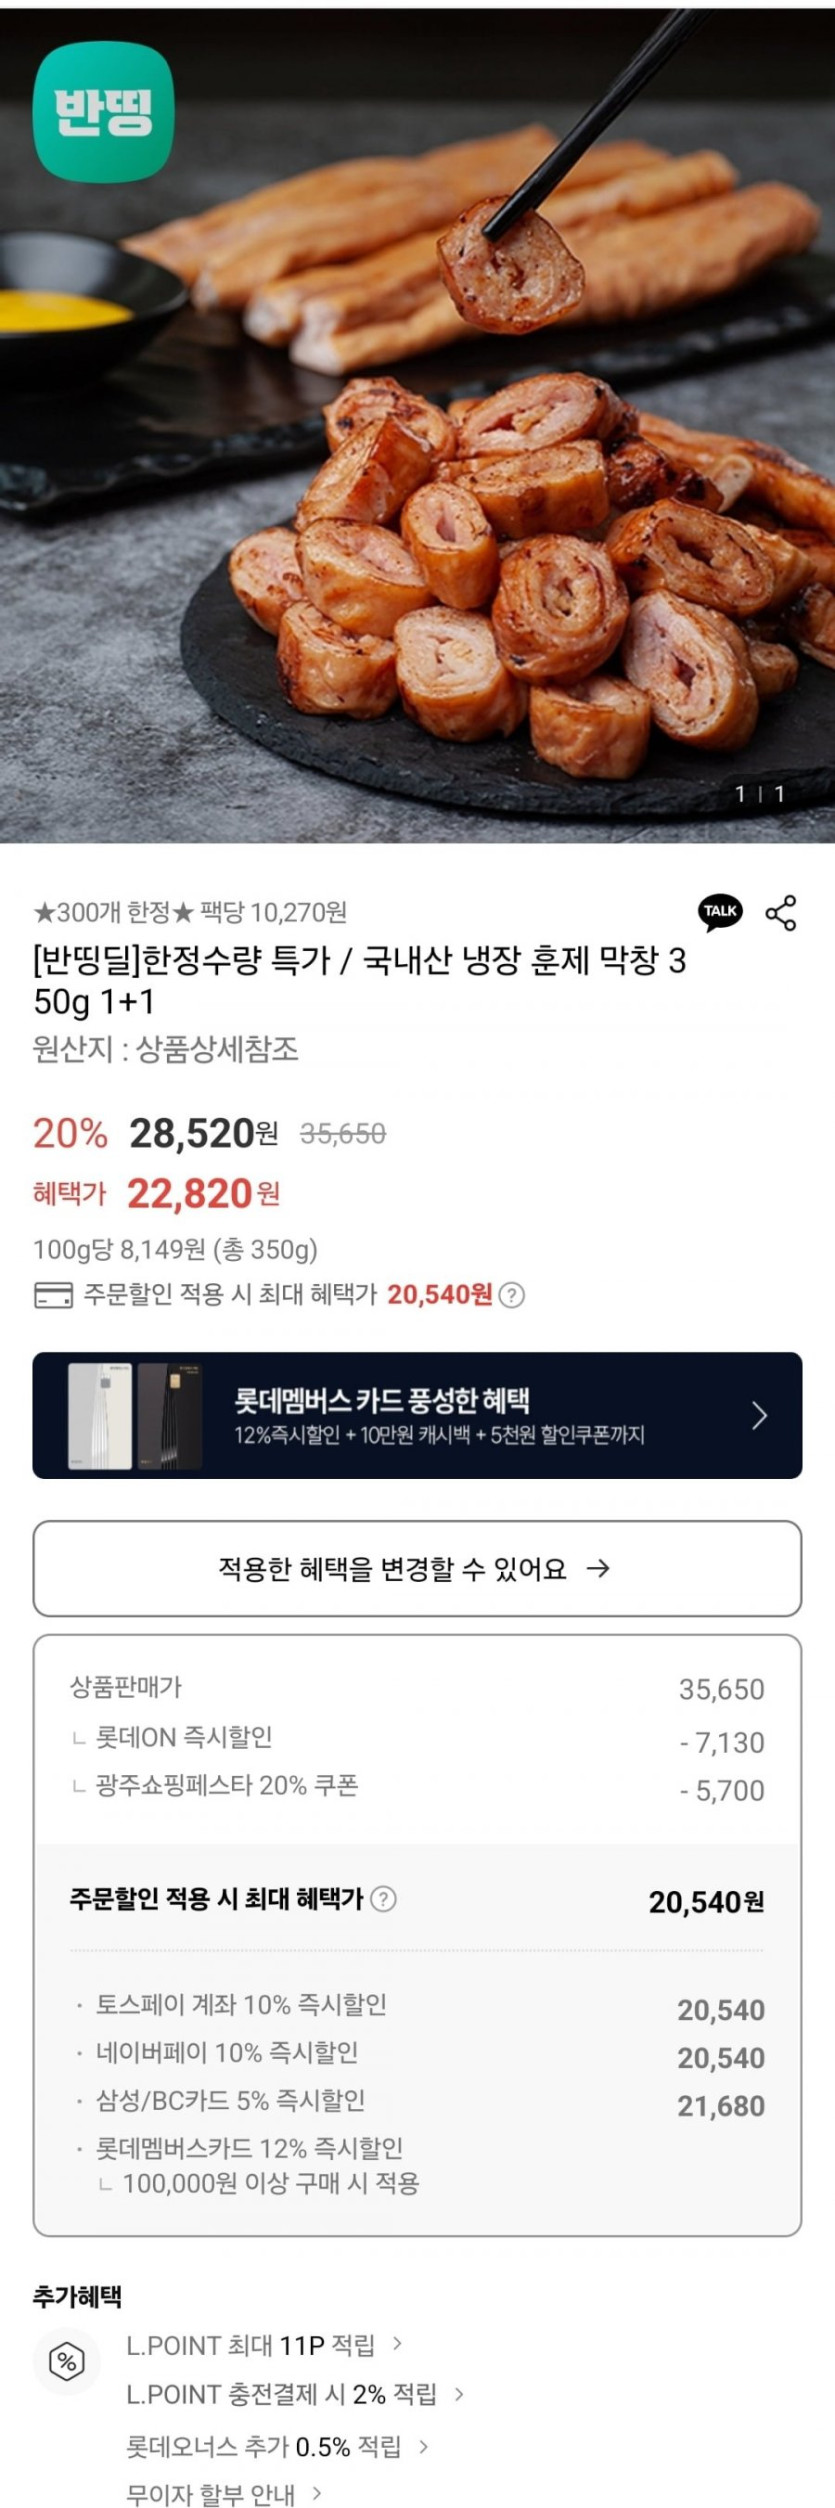Click help icon in benefit breakdown box

pos(384,1899)
